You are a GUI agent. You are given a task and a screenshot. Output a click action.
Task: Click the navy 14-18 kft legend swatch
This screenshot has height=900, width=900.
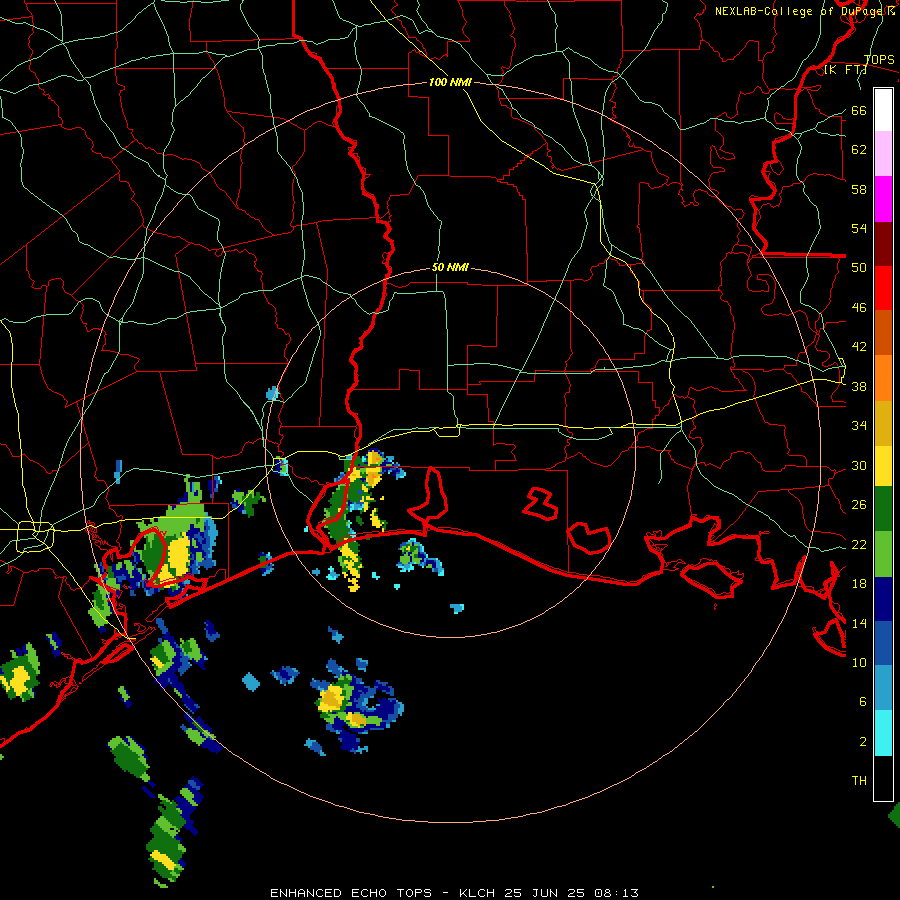point(883,599)
